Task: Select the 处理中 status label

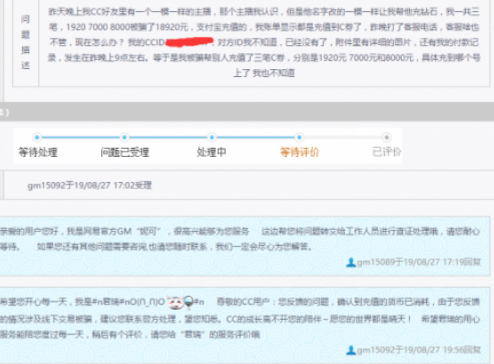Action: point(211,152)
